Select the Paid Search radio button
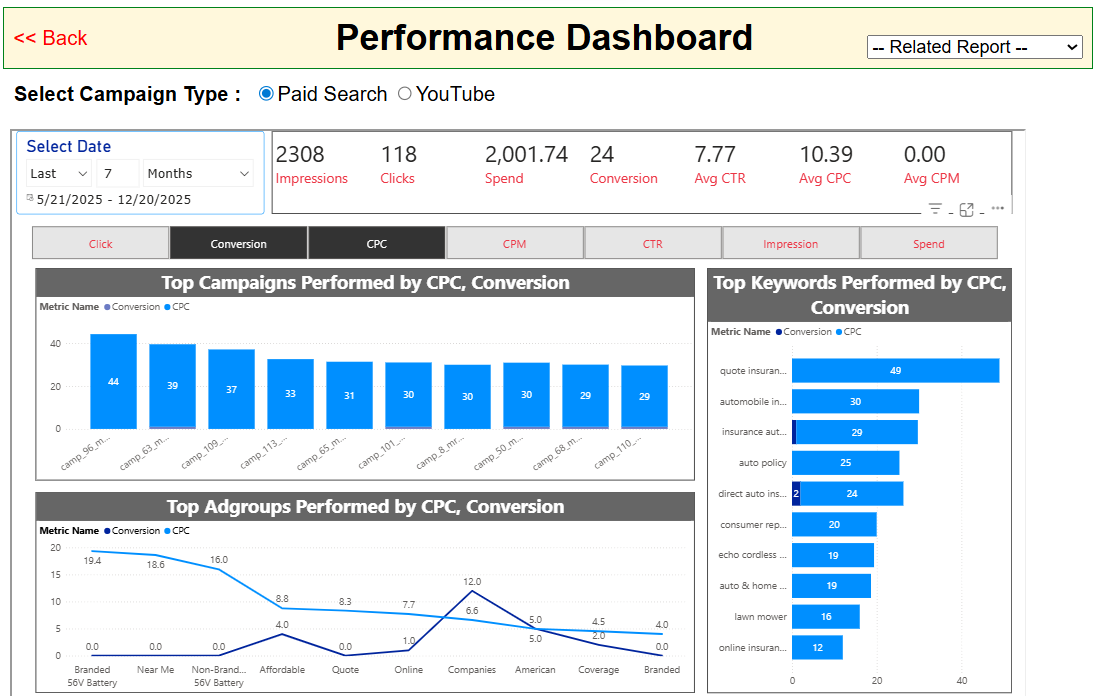Viewport: 1097px width, 696px height. 266,94
